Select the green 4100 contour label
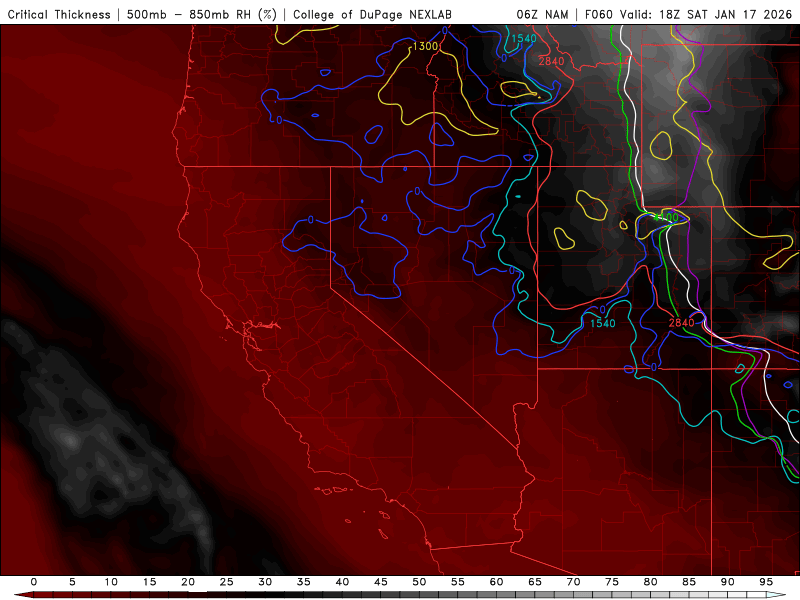800x600 pixels. click(x=667, y=217)
